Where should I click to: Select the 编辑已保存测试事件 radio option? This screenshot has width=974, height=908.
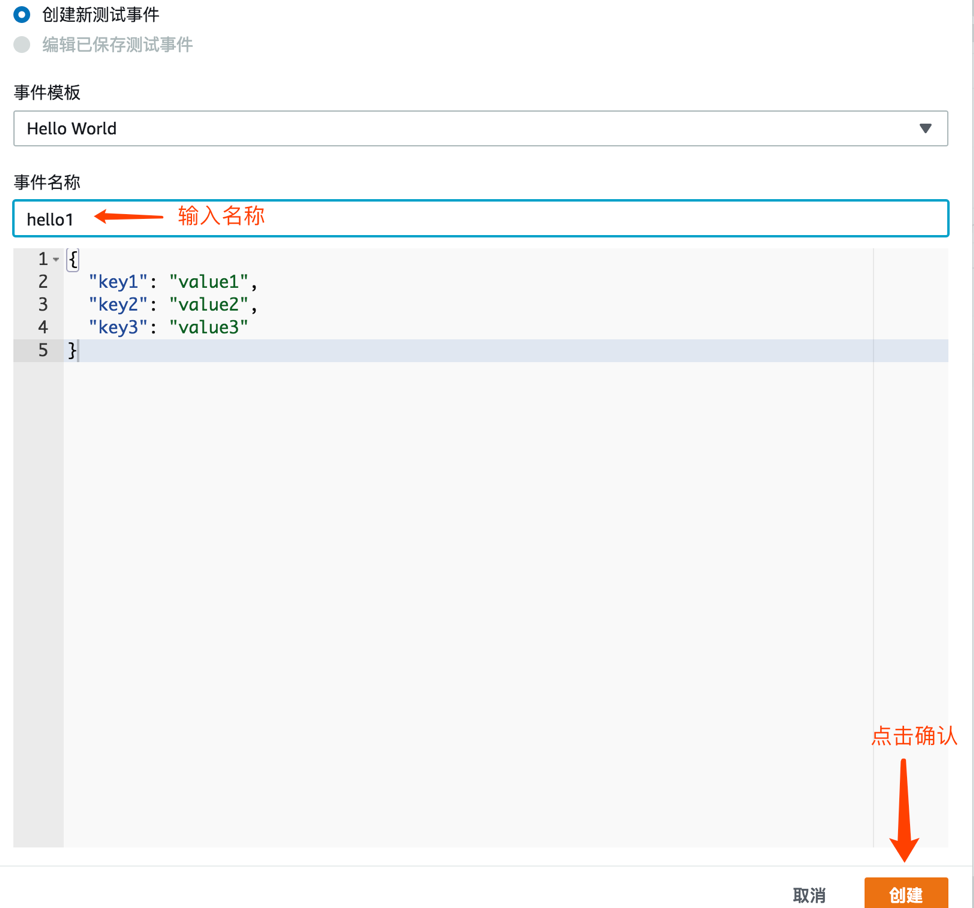click(22, 45)
